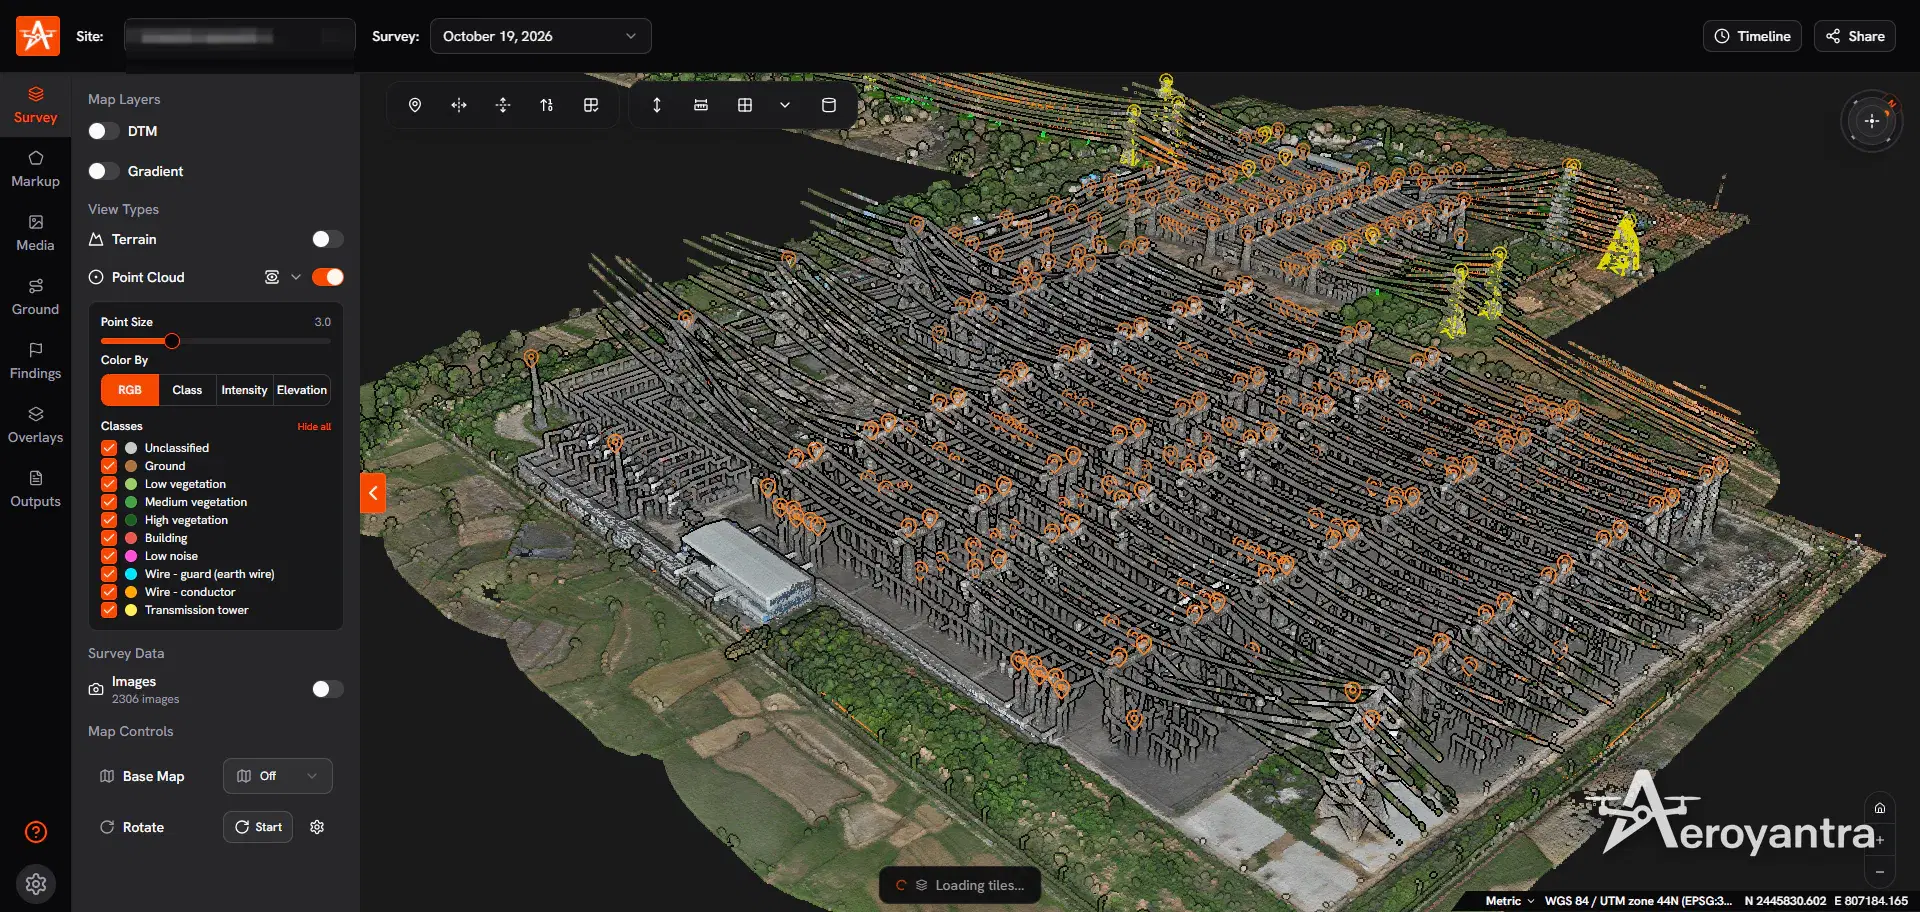The width and height of the screenshot is (1920, 912).
Task: Uncheck the High vegetation class
Action: click(x=109, y=520)
